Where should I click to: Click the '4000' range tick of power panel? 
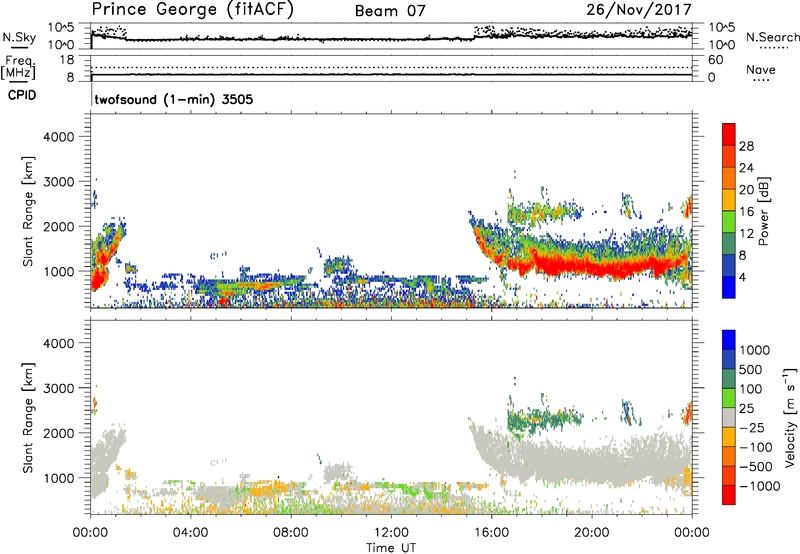(59, 137)
